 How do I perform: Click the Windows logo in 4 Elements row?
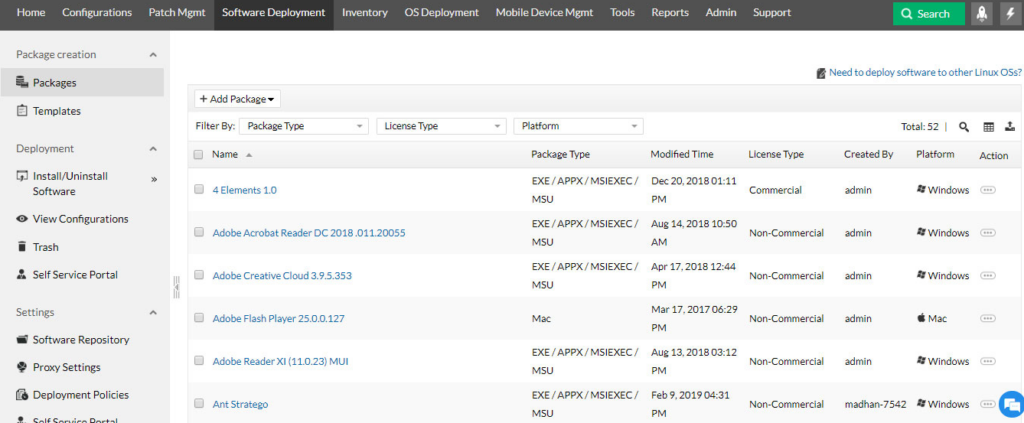coord(921,189)
